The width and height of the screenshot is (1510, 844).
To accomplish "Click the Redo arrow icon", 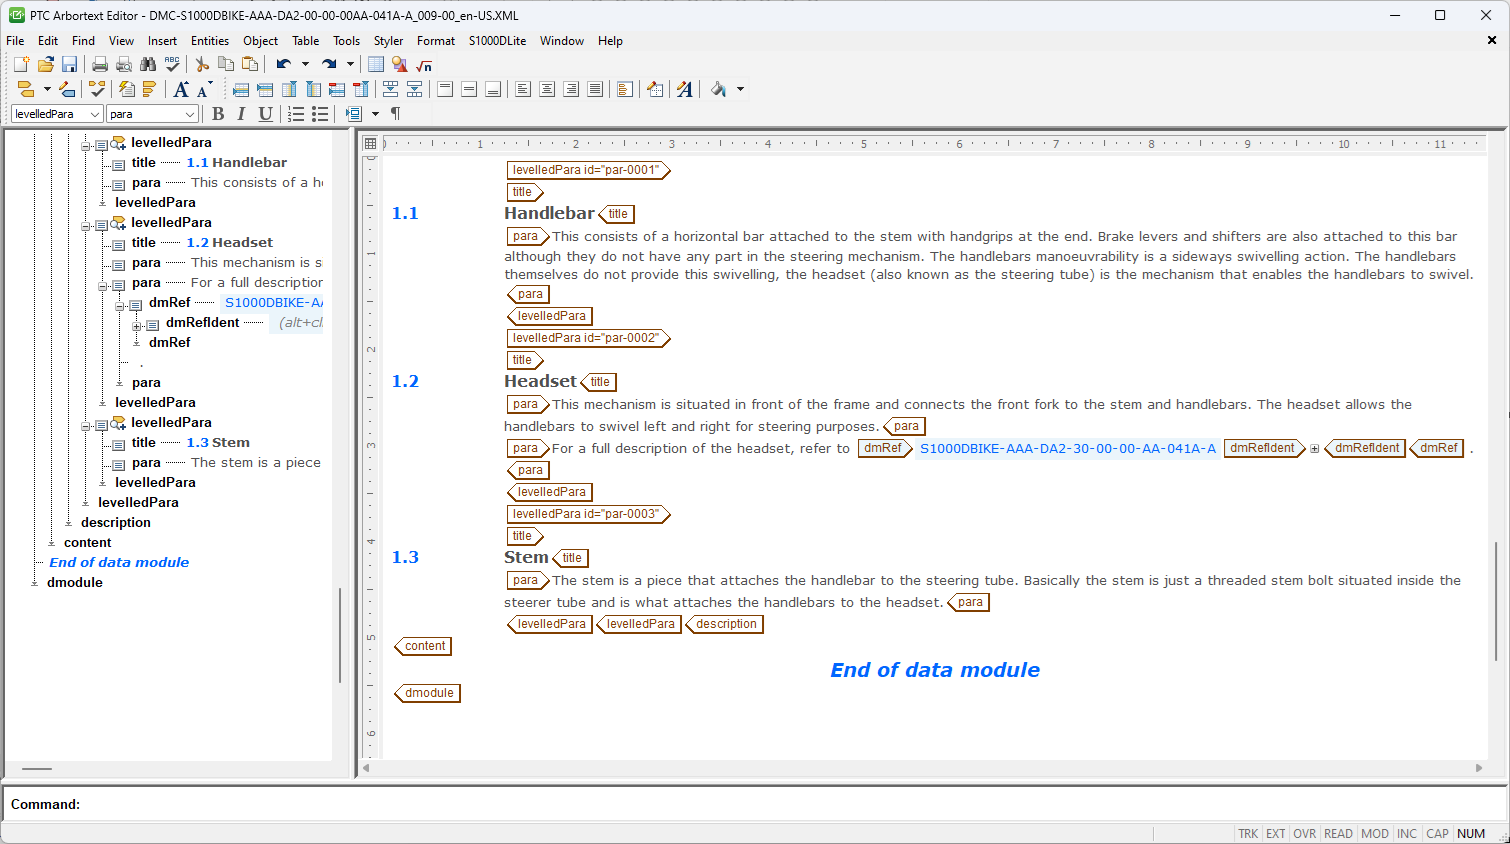I will tap(329, 64).
